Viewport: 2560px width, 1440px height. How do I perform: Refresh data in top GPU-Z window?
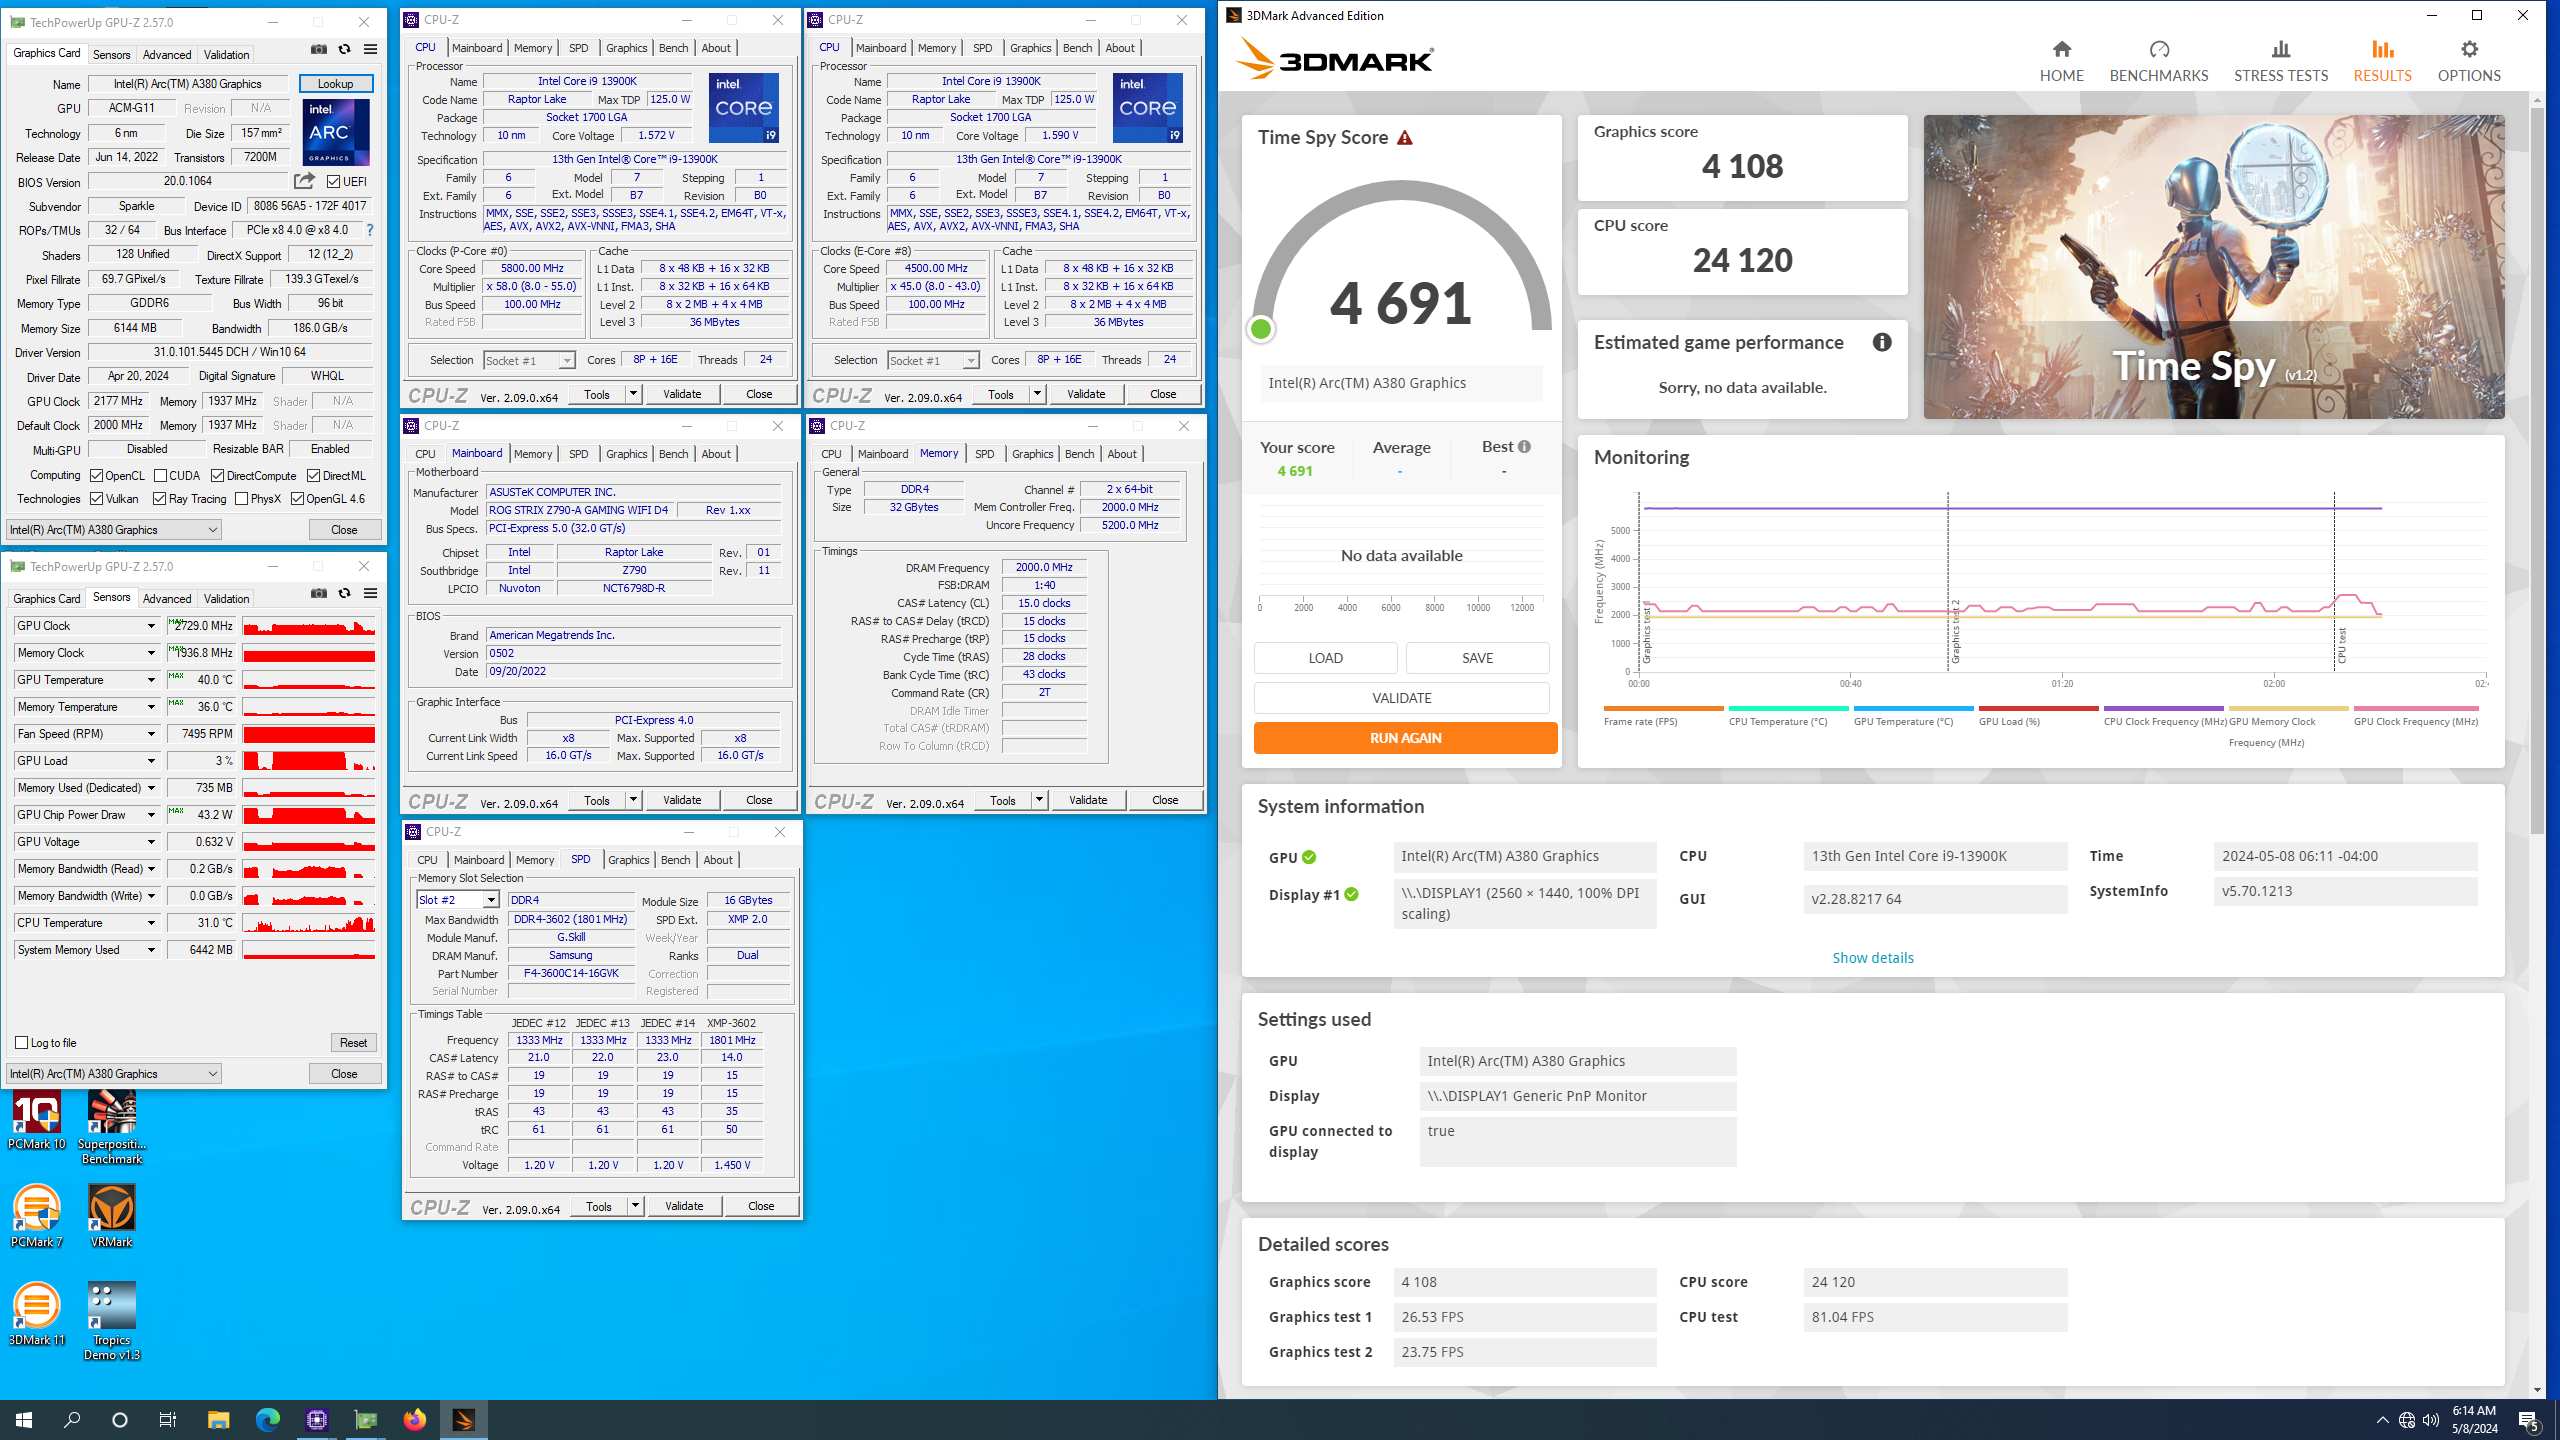[x=344, y=49]
